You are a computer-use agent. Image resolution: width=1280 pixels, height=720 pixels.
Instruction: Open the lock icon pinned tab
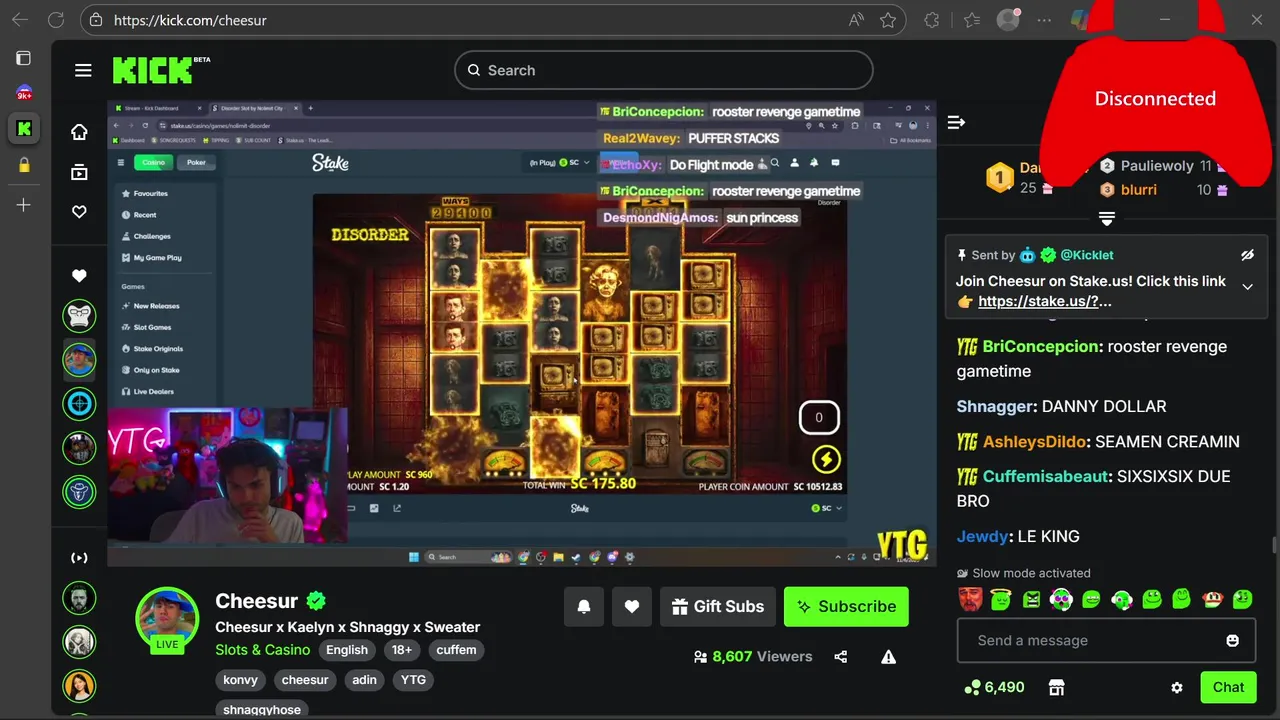pyautogui.click(x=24, y=166)
